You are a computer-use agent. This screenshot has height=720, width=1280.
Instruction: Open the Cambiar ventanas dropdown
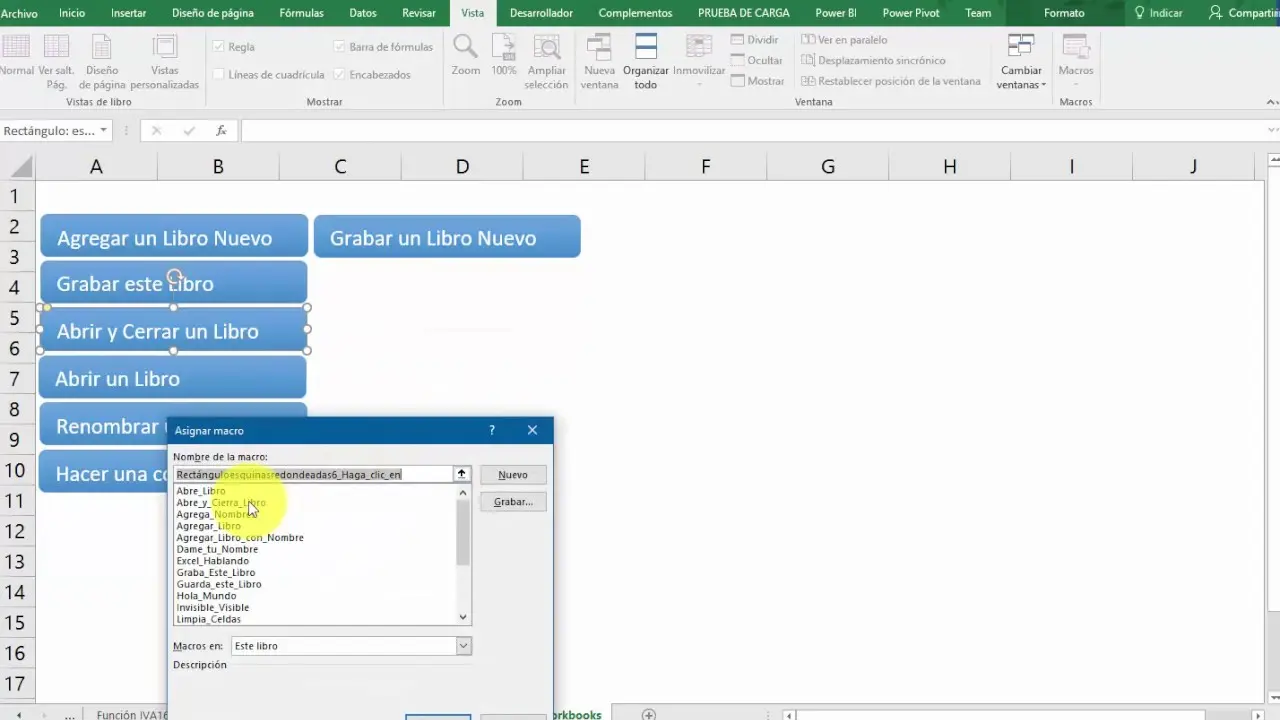pyautogui.click(x=1021, y=84)
